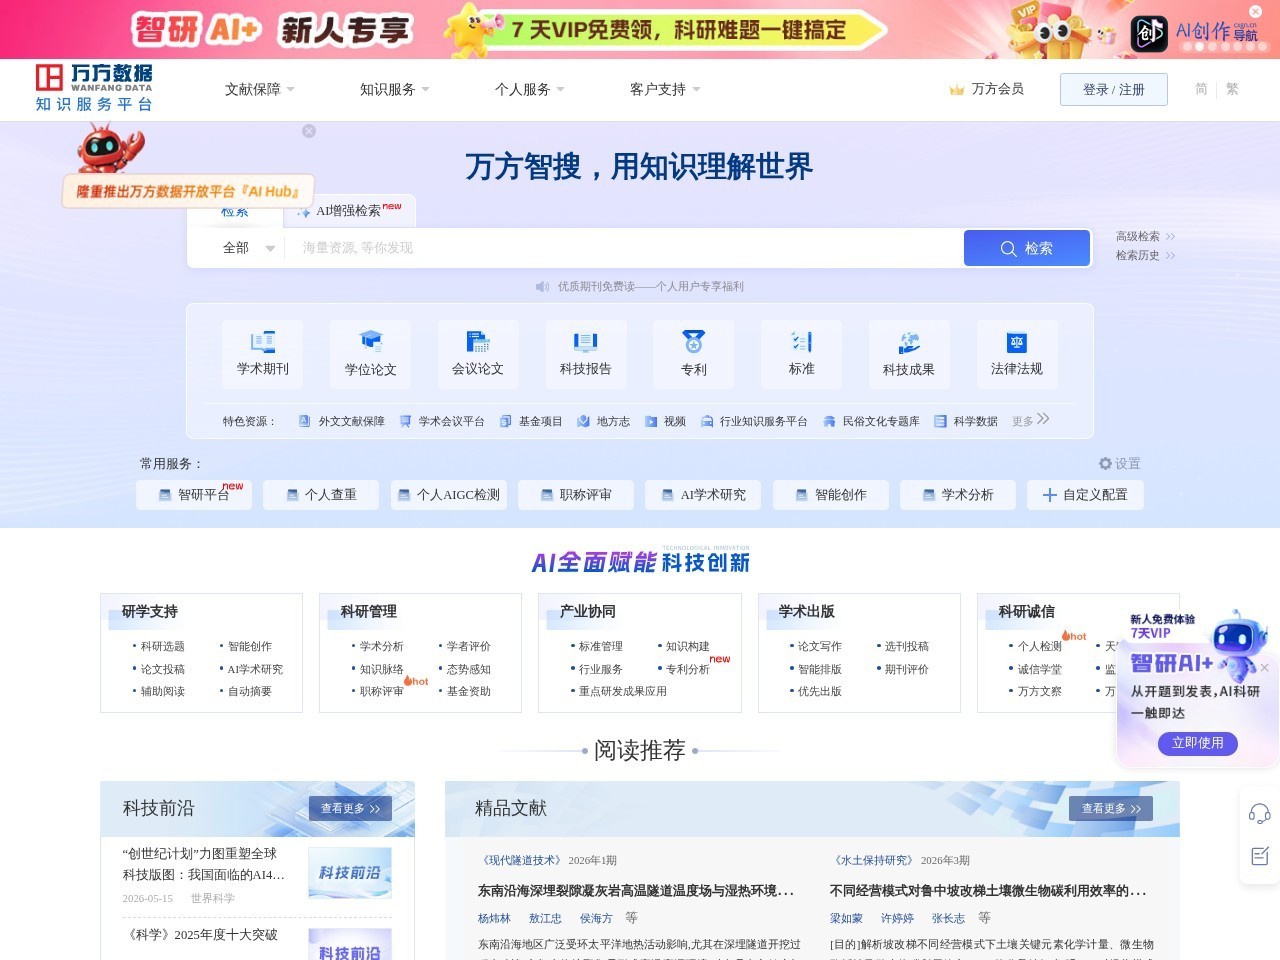The image size is (1280, 960).
Task: Expand the 知识服务 menu
Action: point(395,90)
